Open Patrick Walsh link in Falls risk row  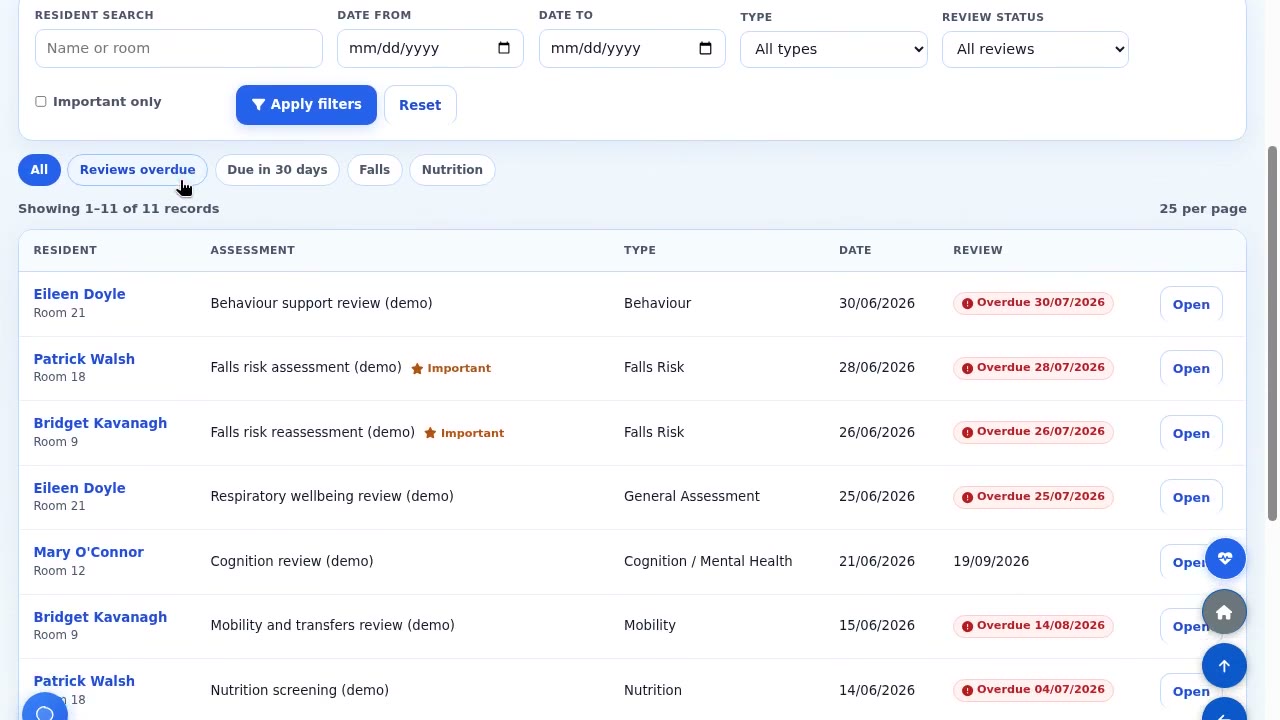pos(84,359)
